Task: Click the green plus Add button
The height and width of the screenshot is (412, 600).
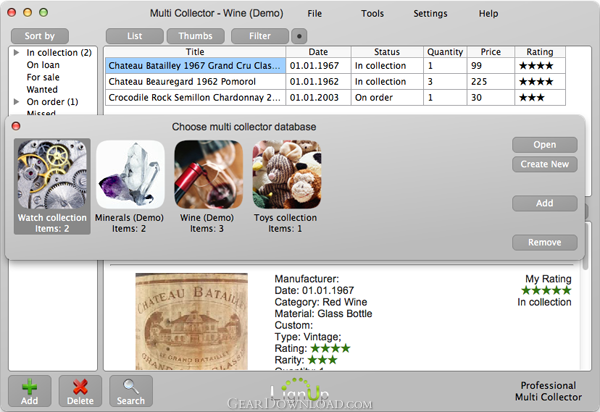Action: (30, 391)
